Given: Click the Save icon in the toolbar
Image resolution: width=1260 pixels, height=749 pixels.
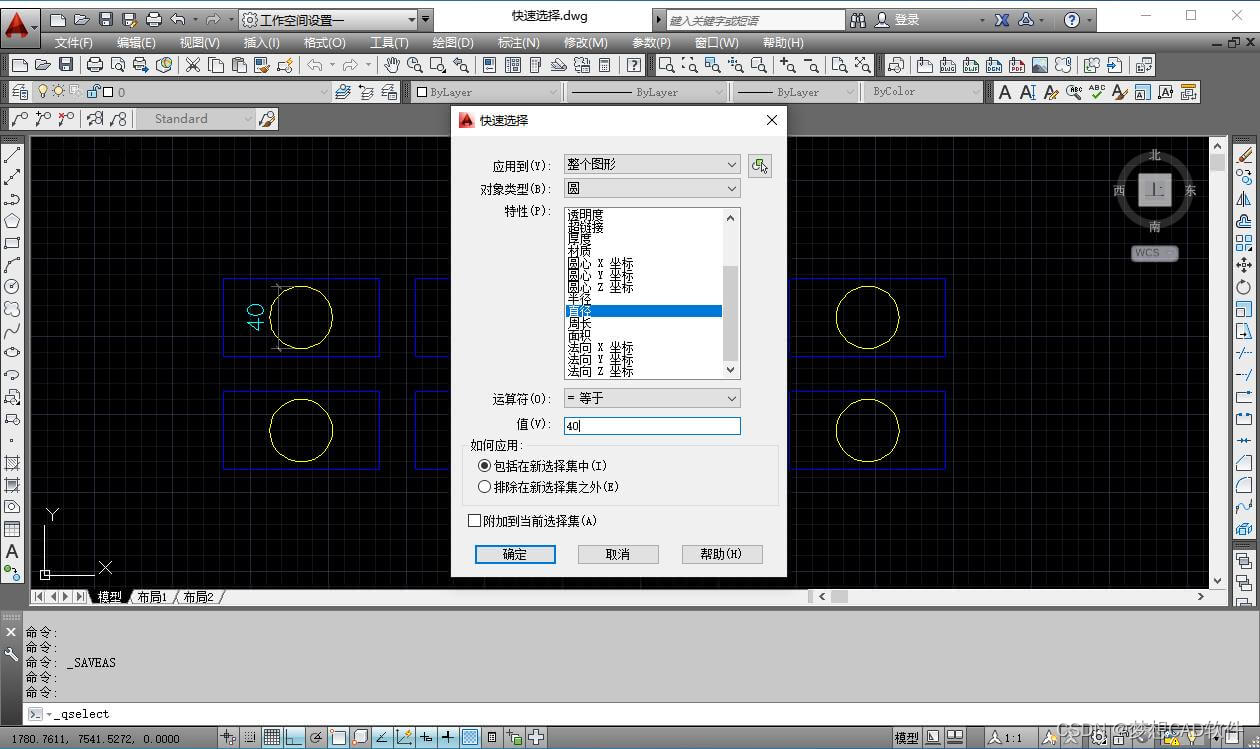Looking at the screenshot, I should (x=65, y=64).
